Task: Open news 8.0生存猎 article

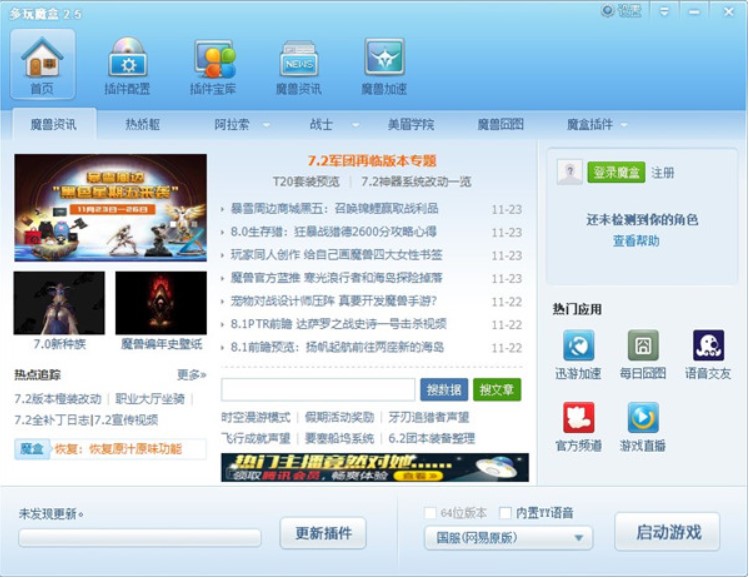Action: [x=333, y=232]
